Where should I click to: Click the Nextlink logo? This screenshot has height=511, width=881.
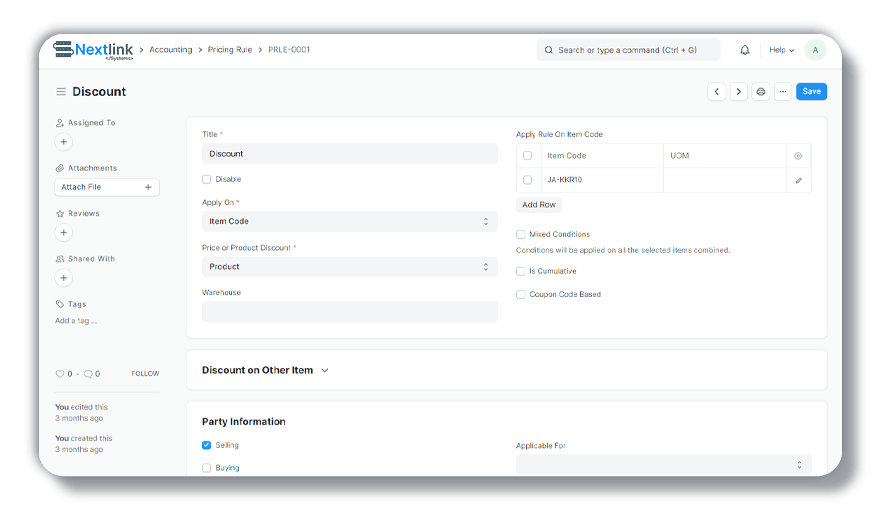point(93,50)
